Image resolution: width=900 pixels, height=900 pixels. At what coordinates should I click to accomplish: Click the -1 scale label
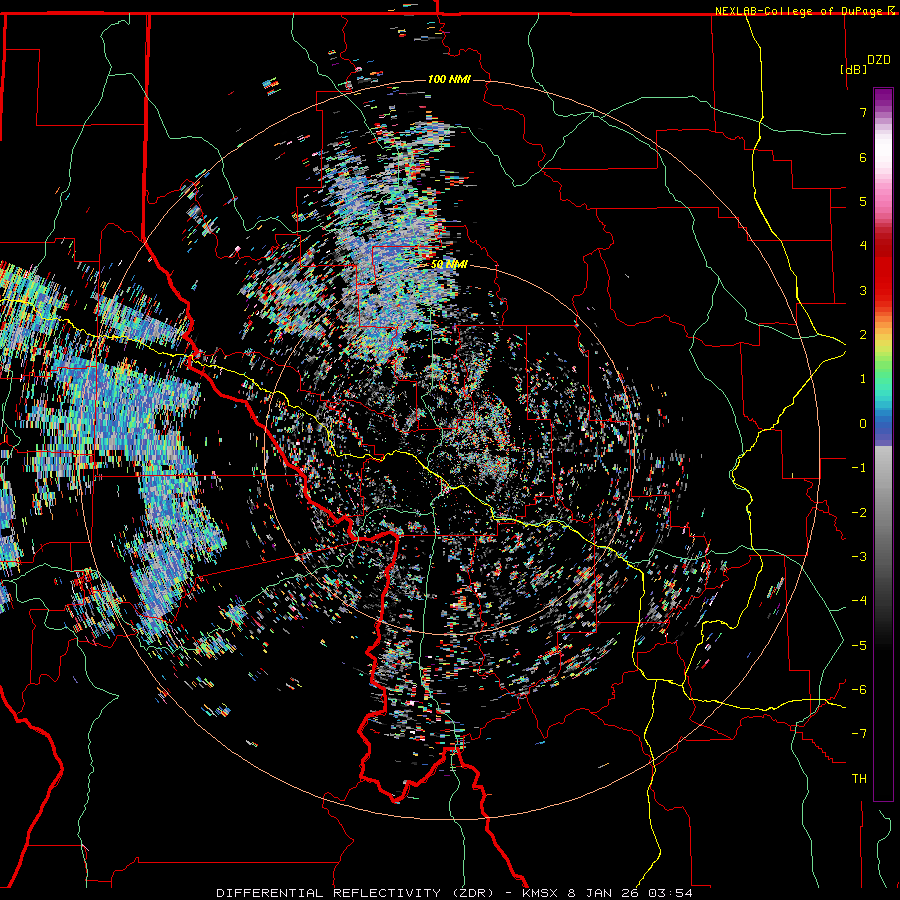(x=859, y=468)
